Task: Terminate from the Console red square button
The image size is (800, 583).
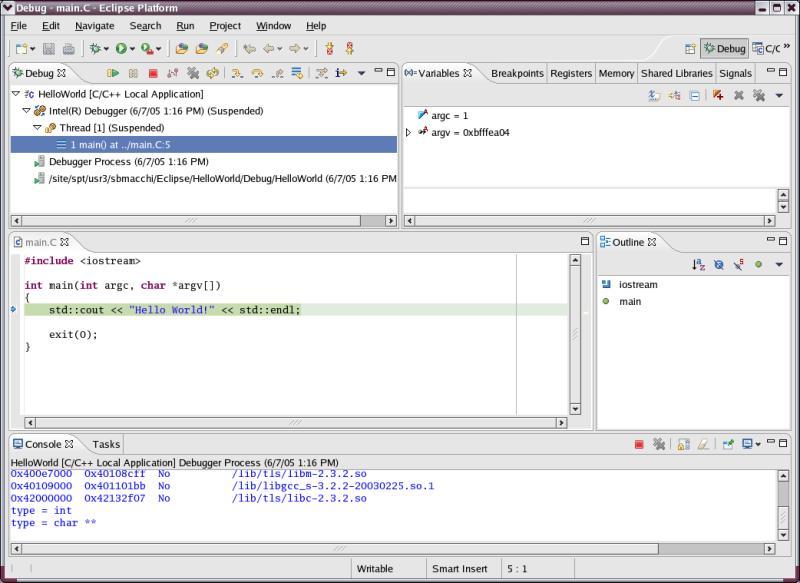Action: [639, 445]
